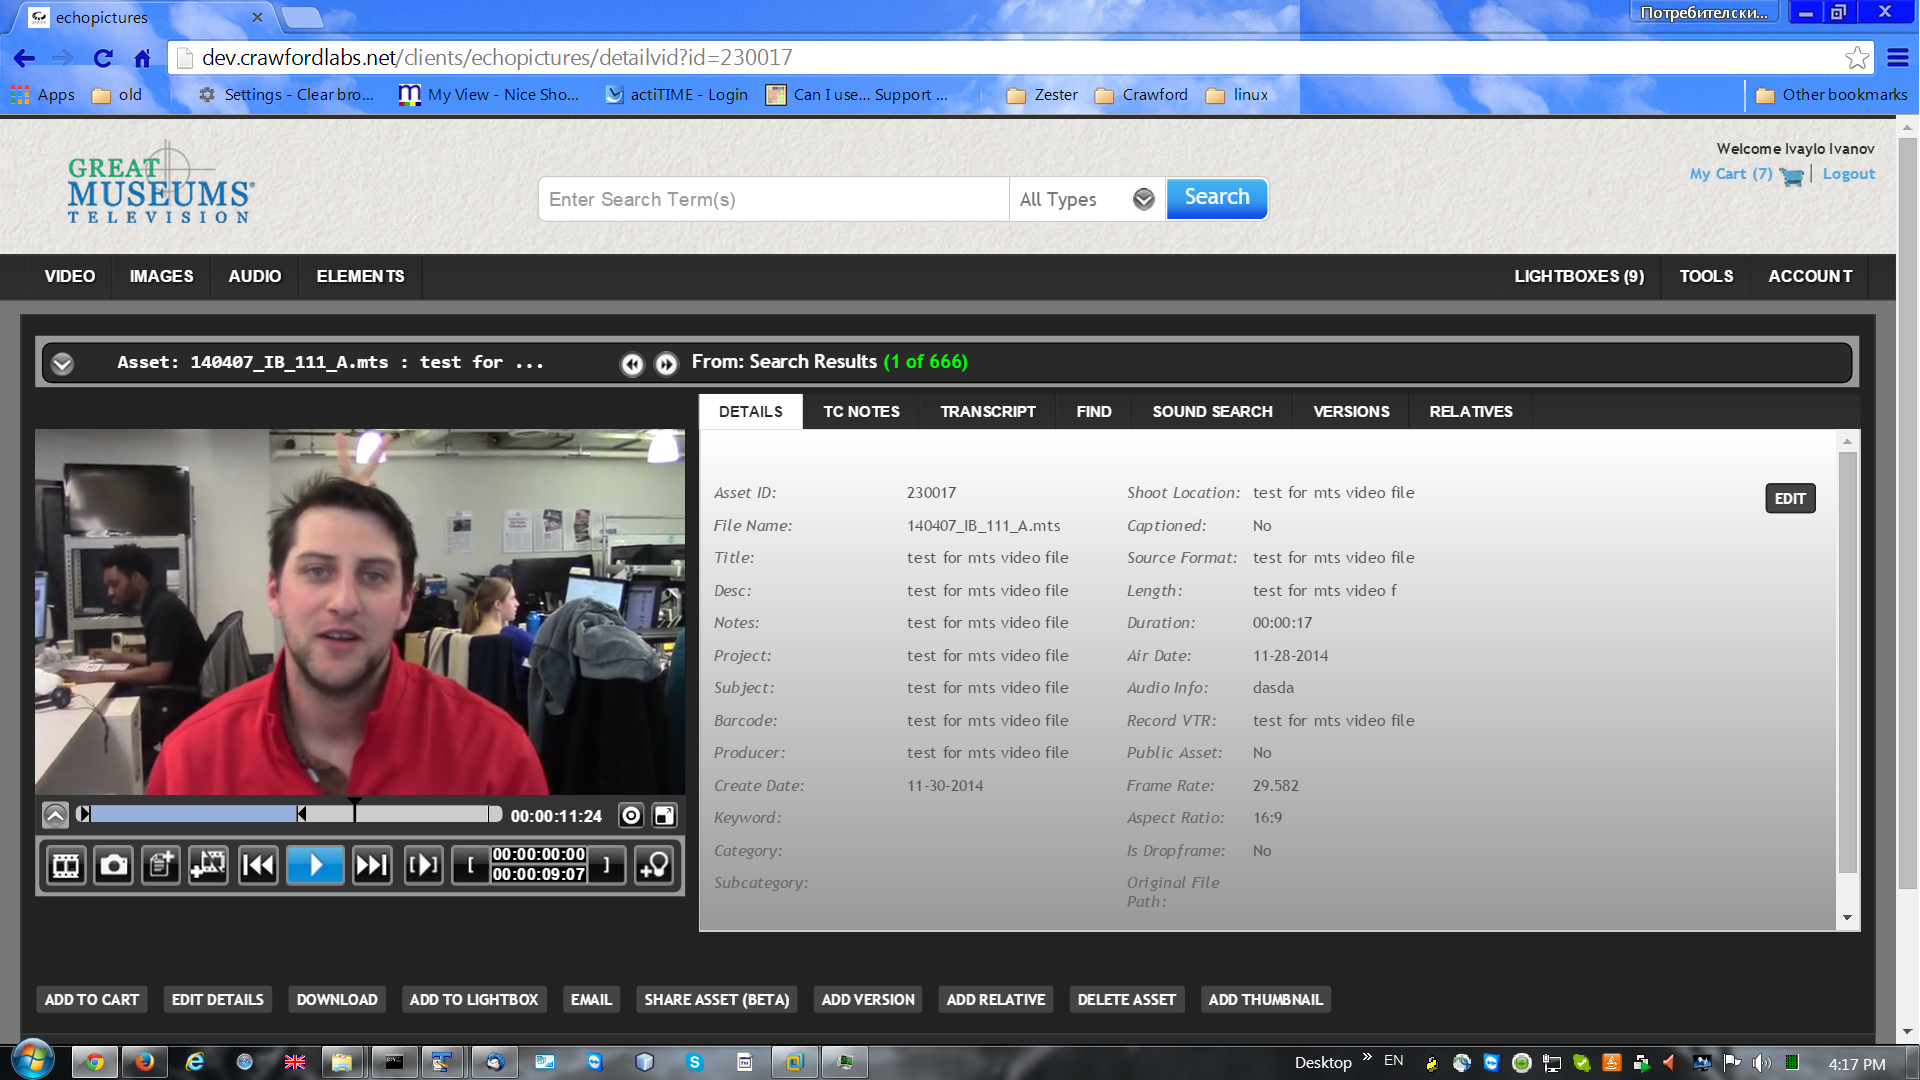Click the add note document icon
This screenshot has height=1080, width=1920.
point(161,865)
